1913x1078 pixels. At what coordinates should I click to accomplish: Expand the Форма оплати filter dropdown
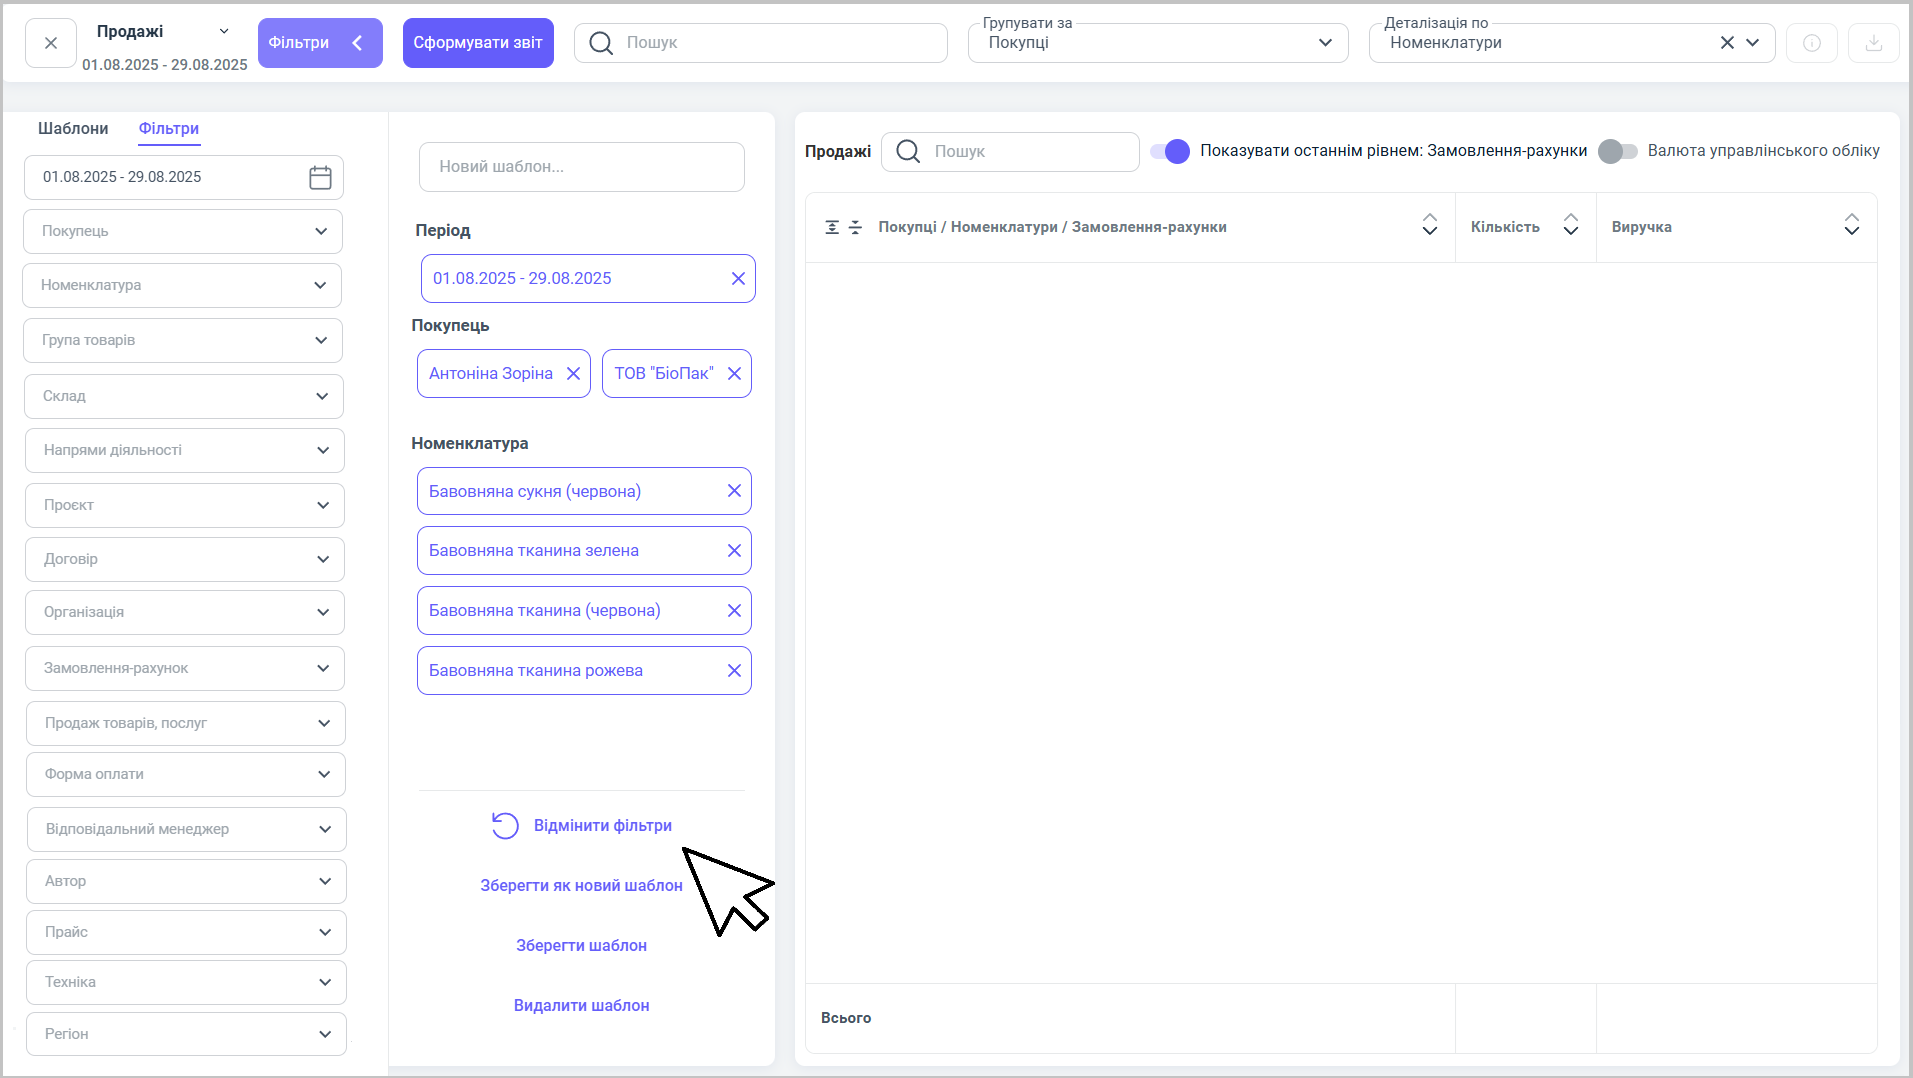(x=186, y=774)
